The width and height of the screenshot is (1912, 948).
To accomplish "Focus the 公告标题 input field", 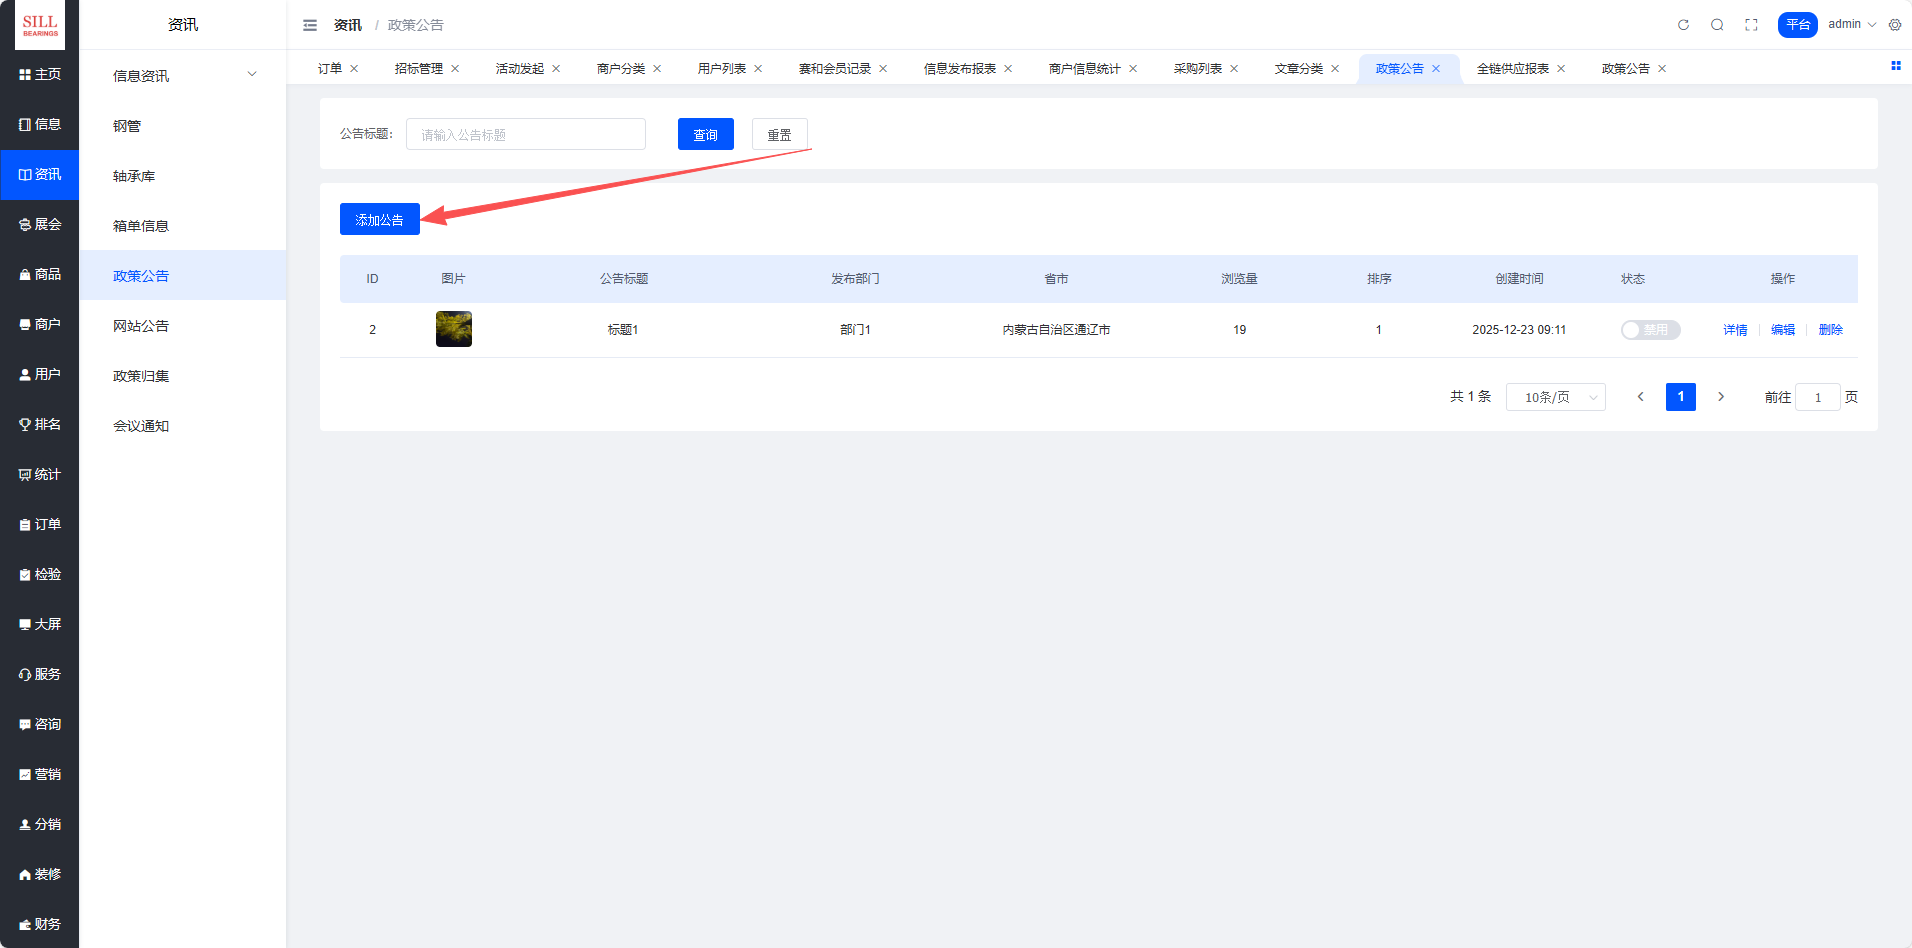I will click(x=525, y=134).
